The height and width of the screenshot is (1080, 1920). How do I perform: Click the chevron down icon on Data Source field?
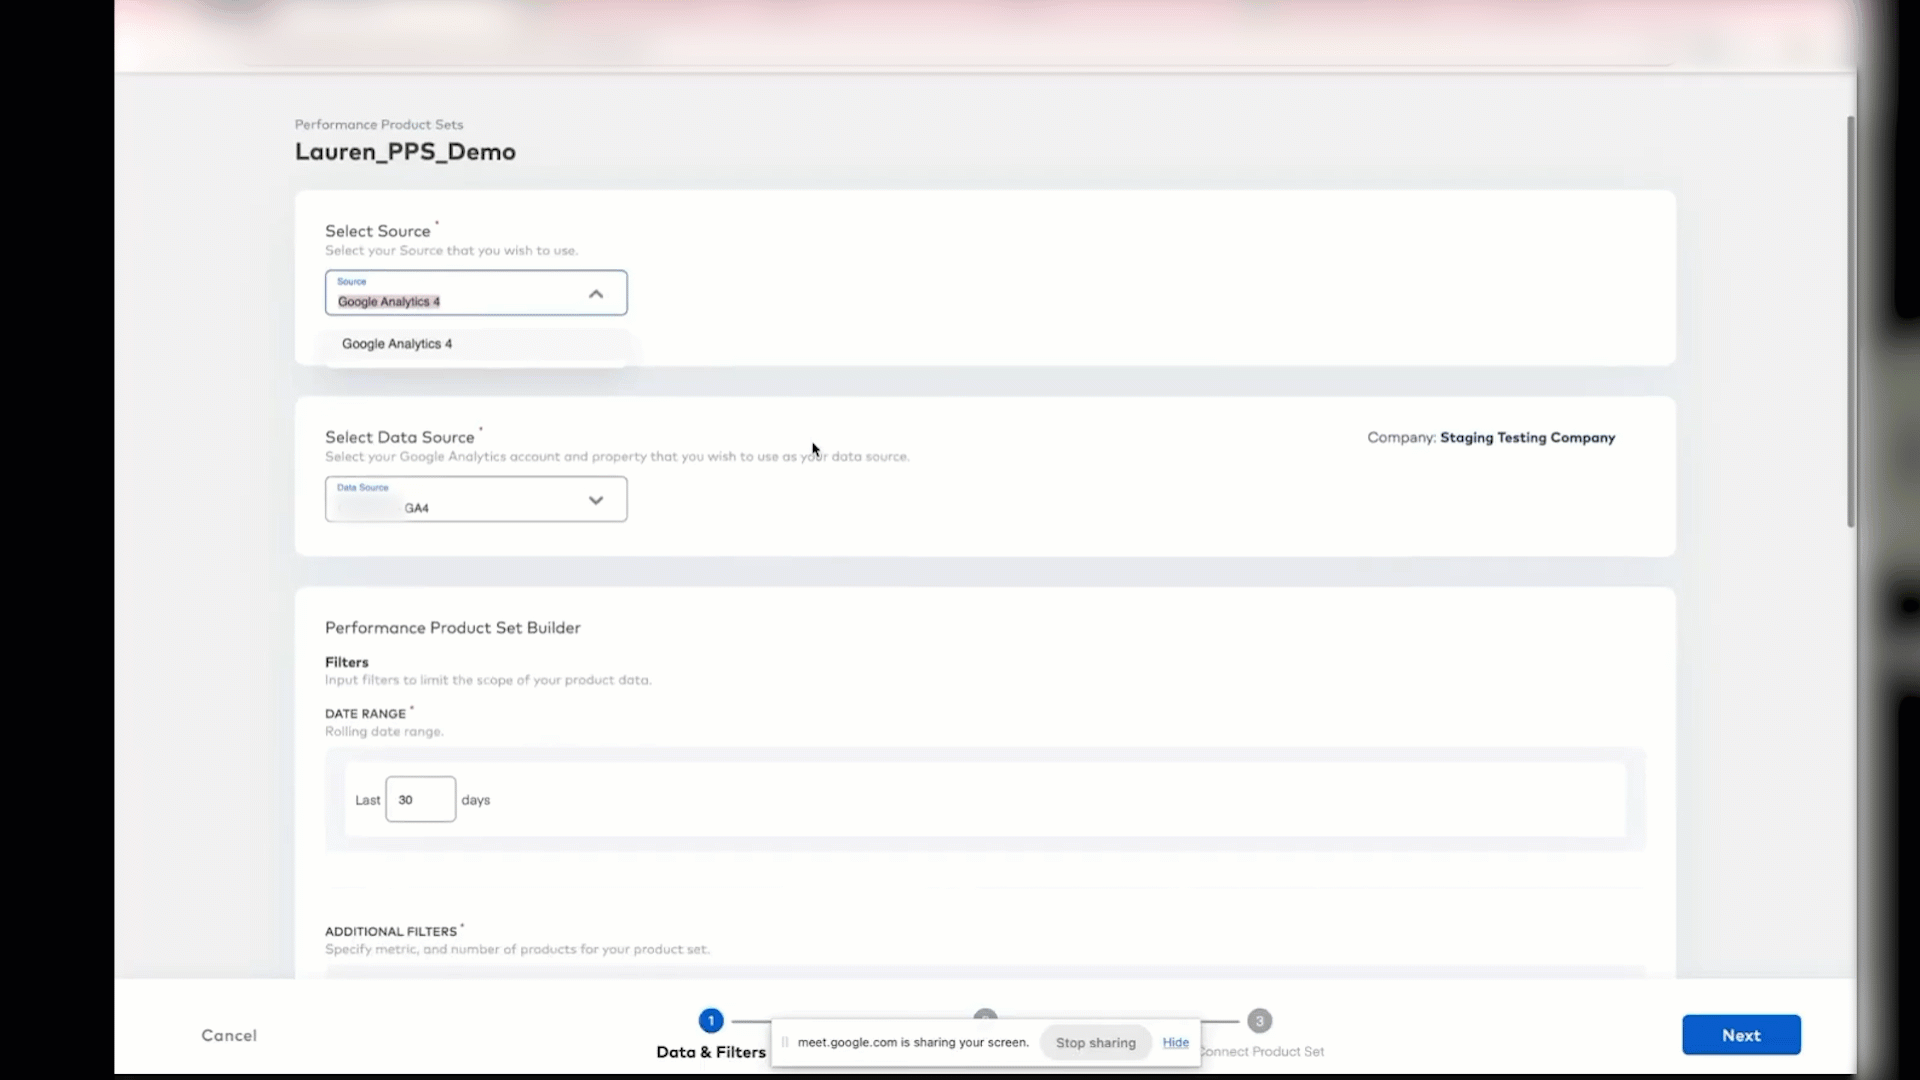(596, 500)
